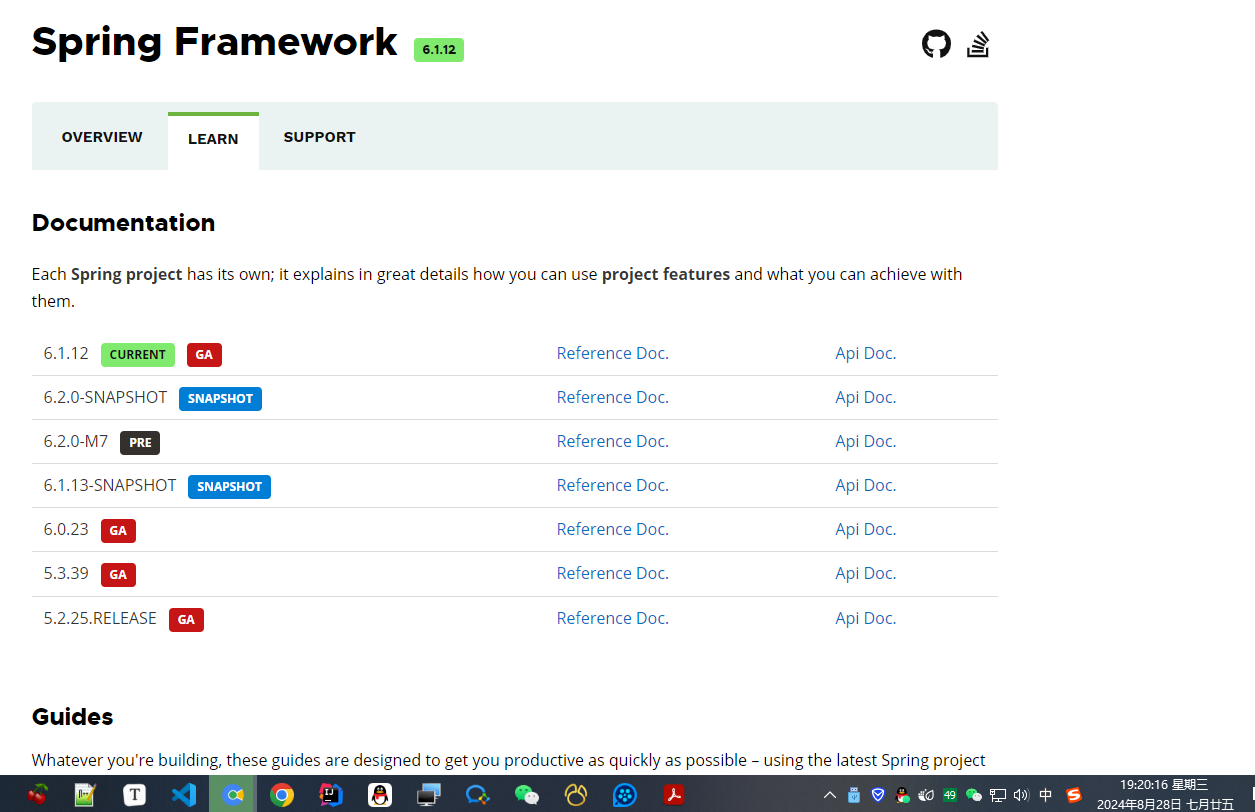The height and width of the screenshot is (812, 1255).
Task: Open the blue chat bubble app in taskbar
Action: [478, 795]
